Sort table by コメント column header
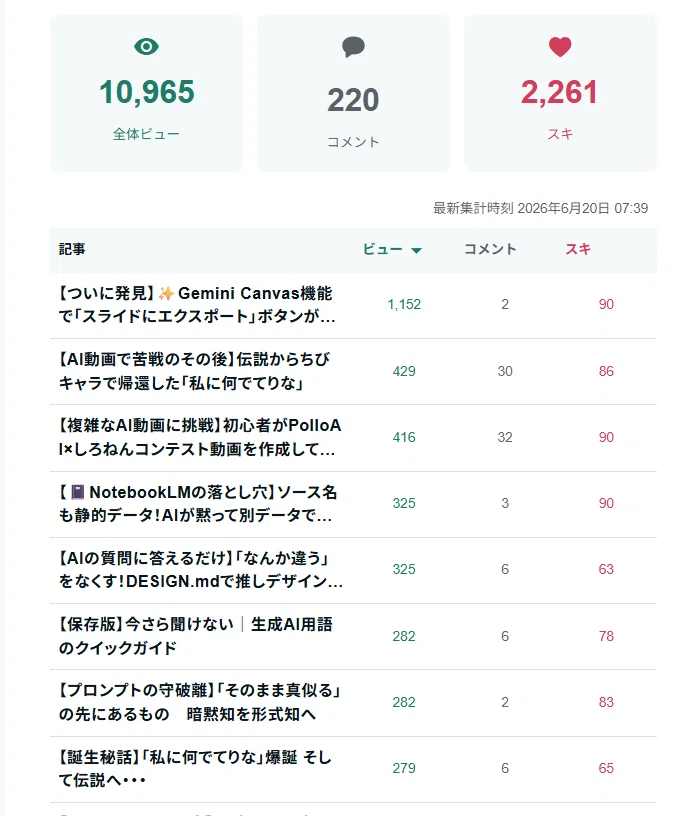695x816 pixels. (490, 249)
